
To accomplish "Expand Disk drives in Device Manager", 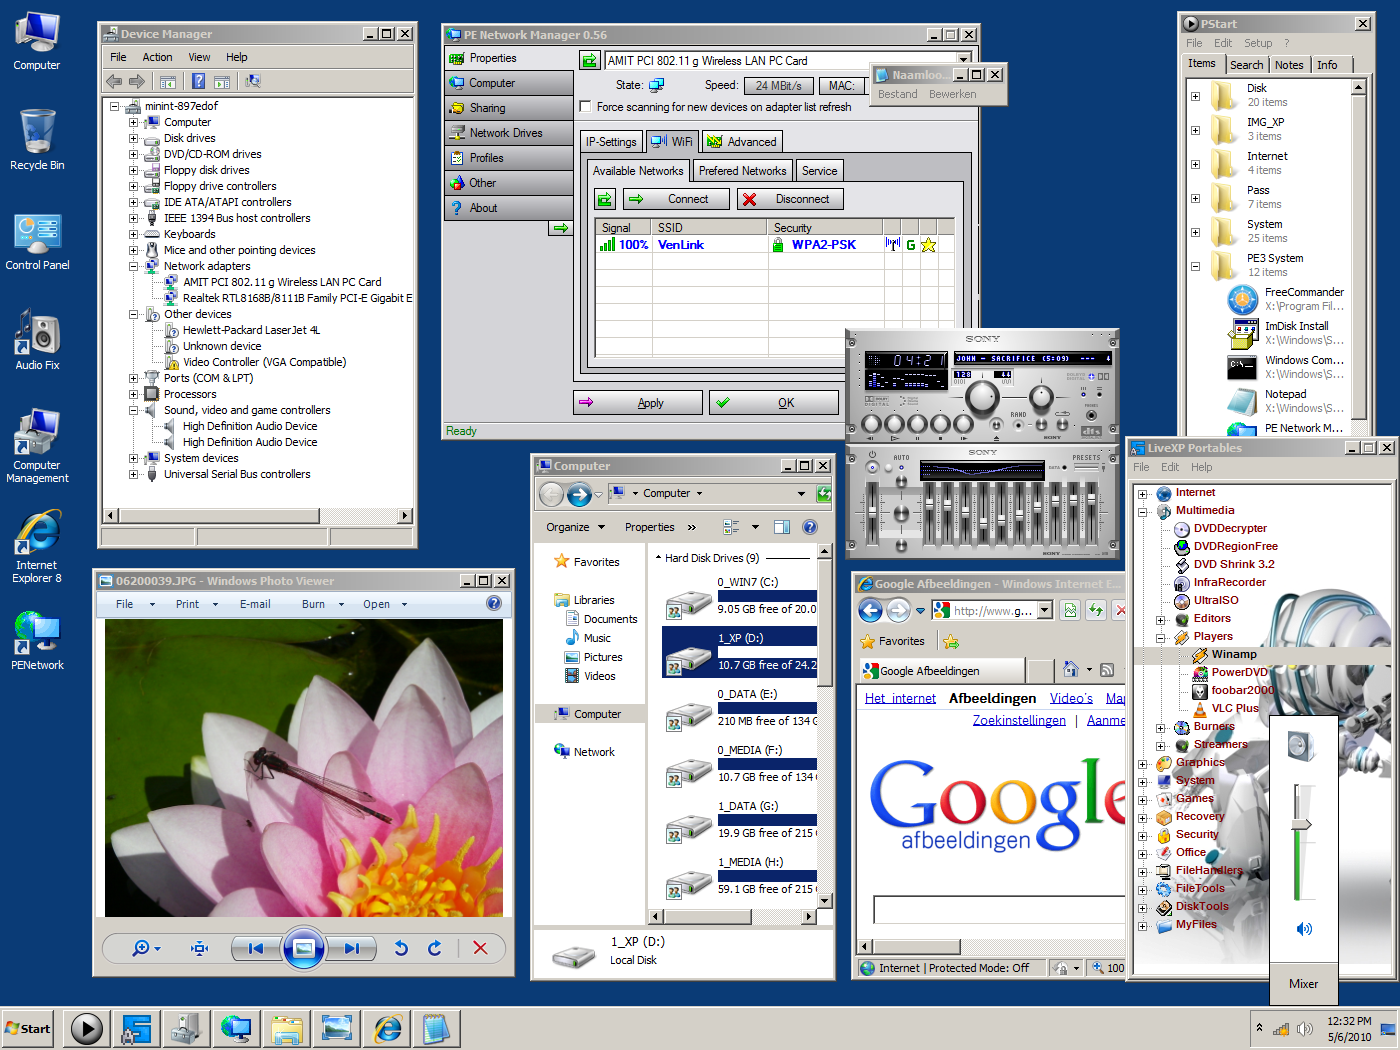I will click(x=133, y=138).
